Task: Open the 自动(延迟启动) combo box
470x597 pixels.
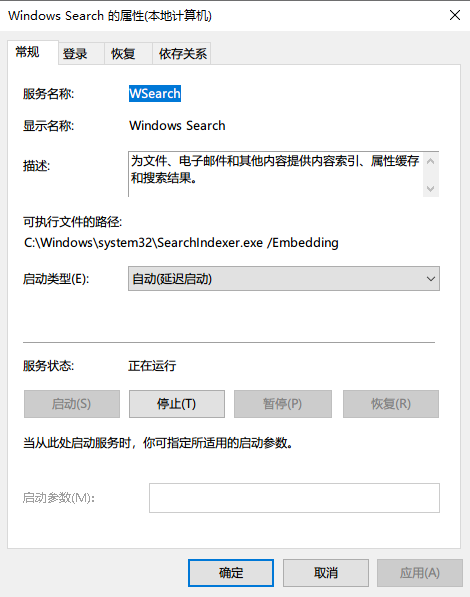Action: (284, 279)
